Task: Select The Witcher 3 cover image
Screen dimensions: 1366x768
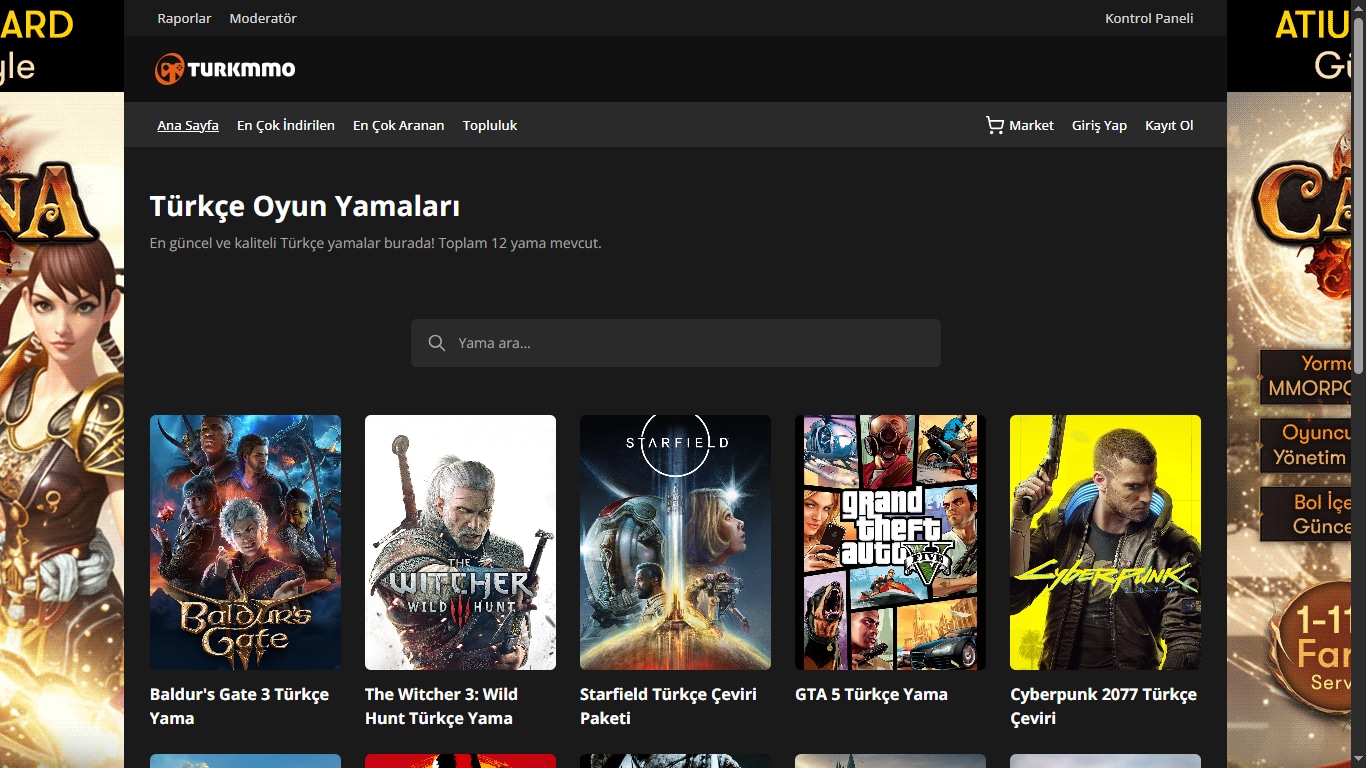Action: (460, 542)
